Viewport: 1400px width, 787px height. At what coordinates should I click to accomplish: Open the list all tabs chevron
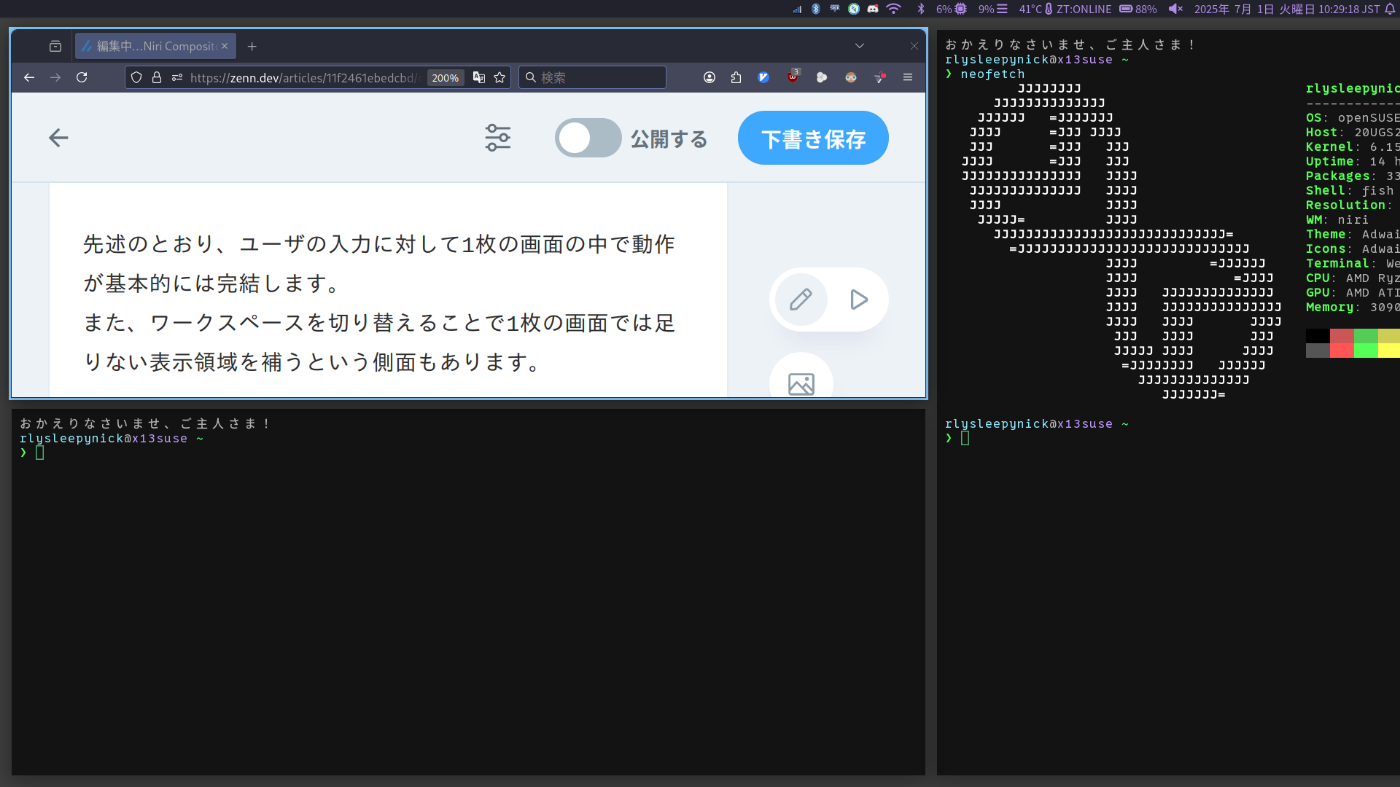pos(859,46)
